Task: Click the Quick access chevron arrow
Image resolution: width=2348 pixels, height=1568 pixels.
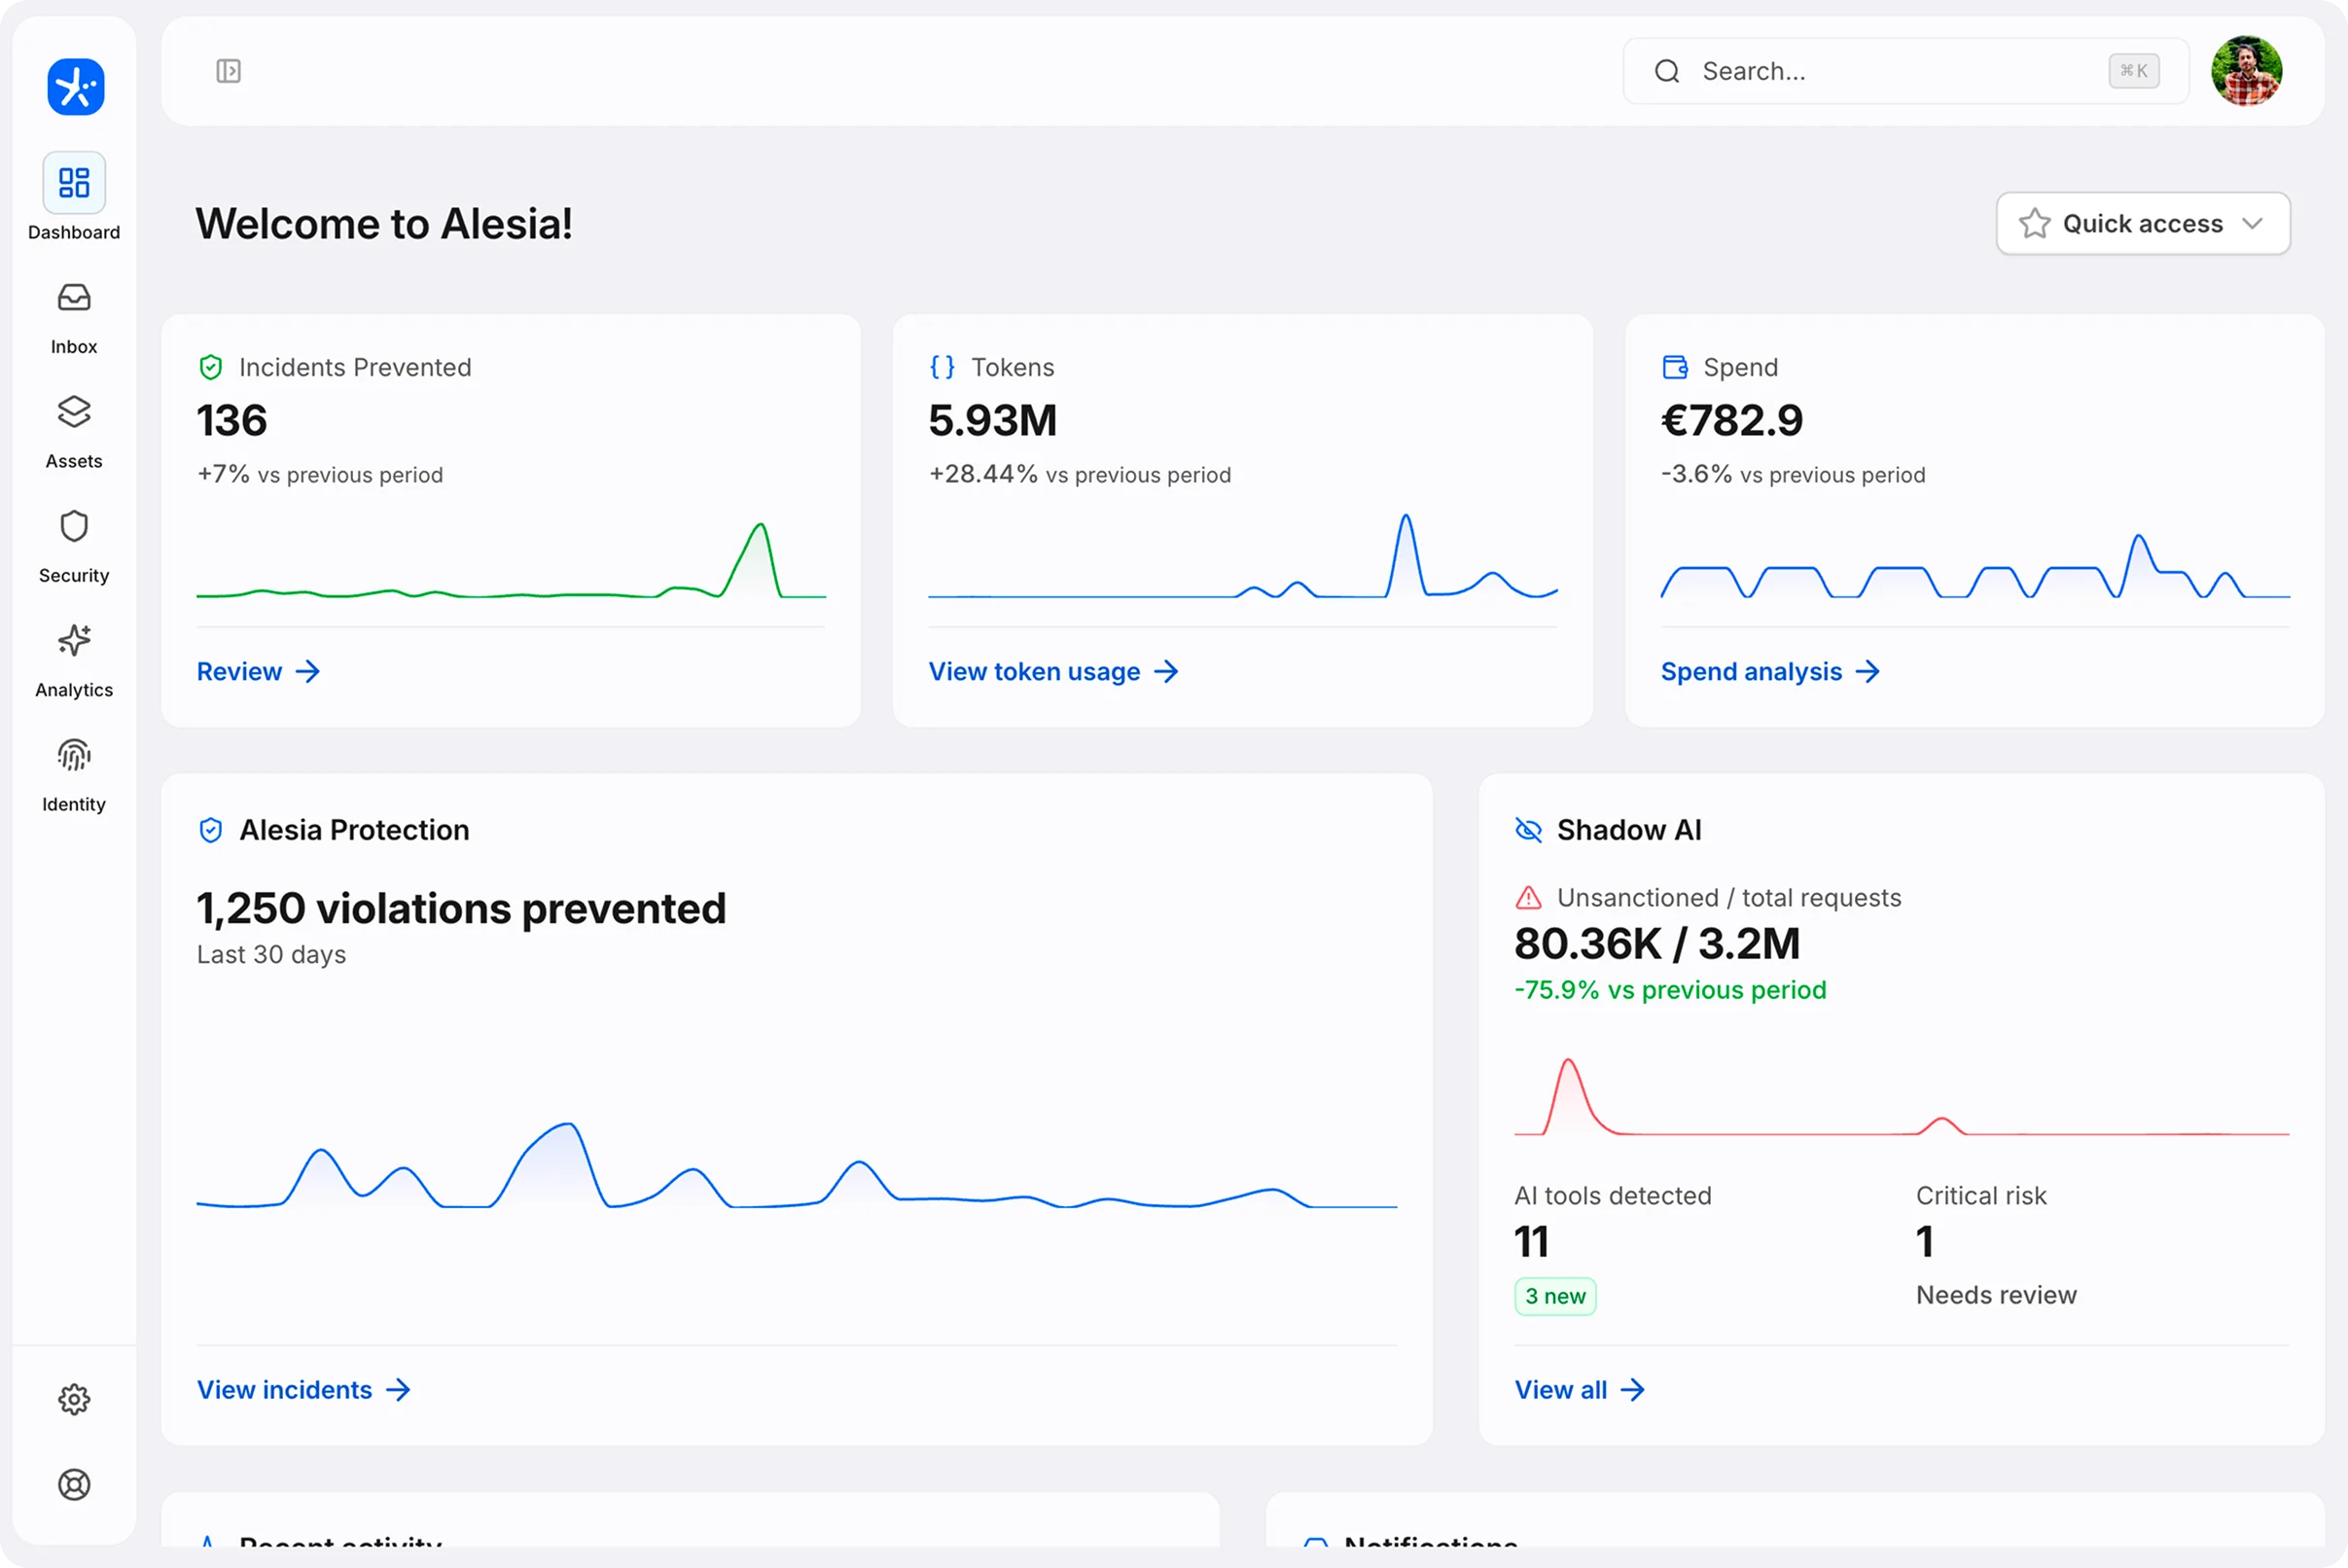Action: 2252,223
